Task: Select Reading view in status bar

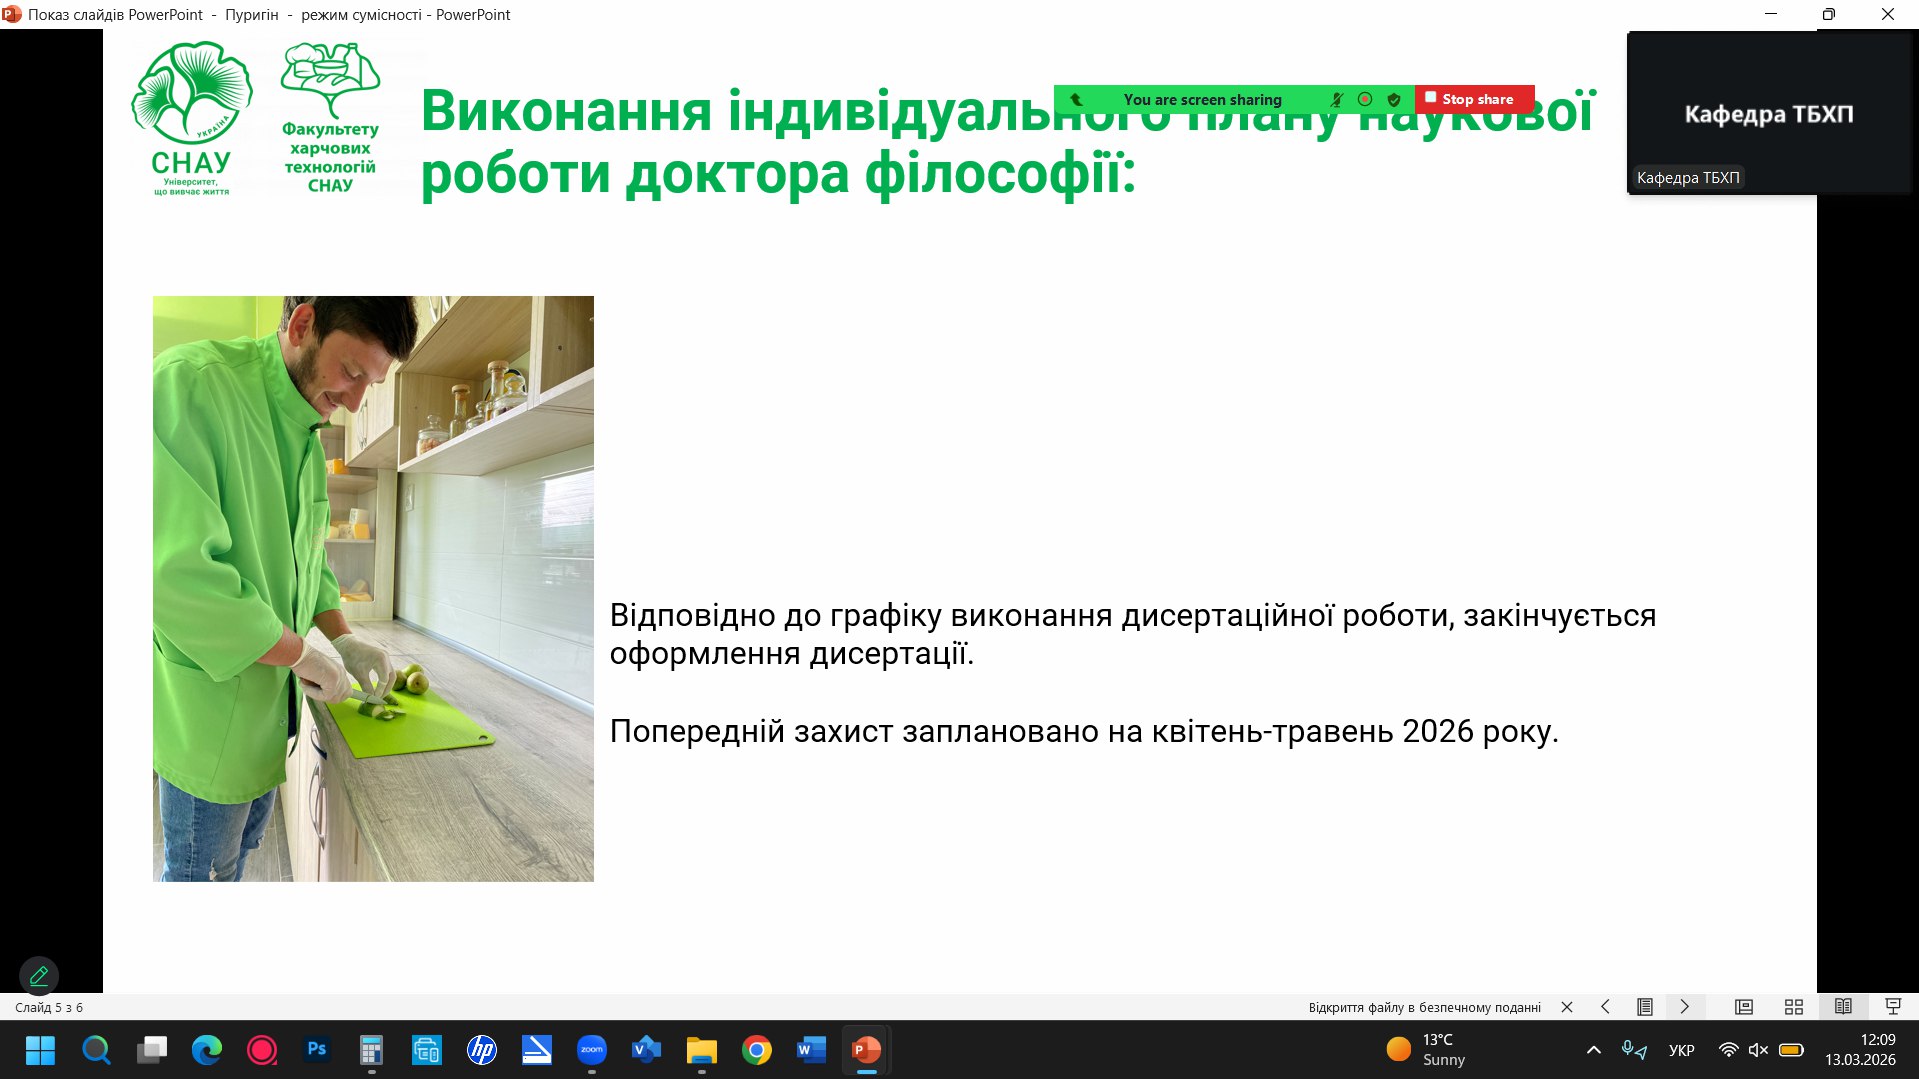Action: [1843, 1007]
